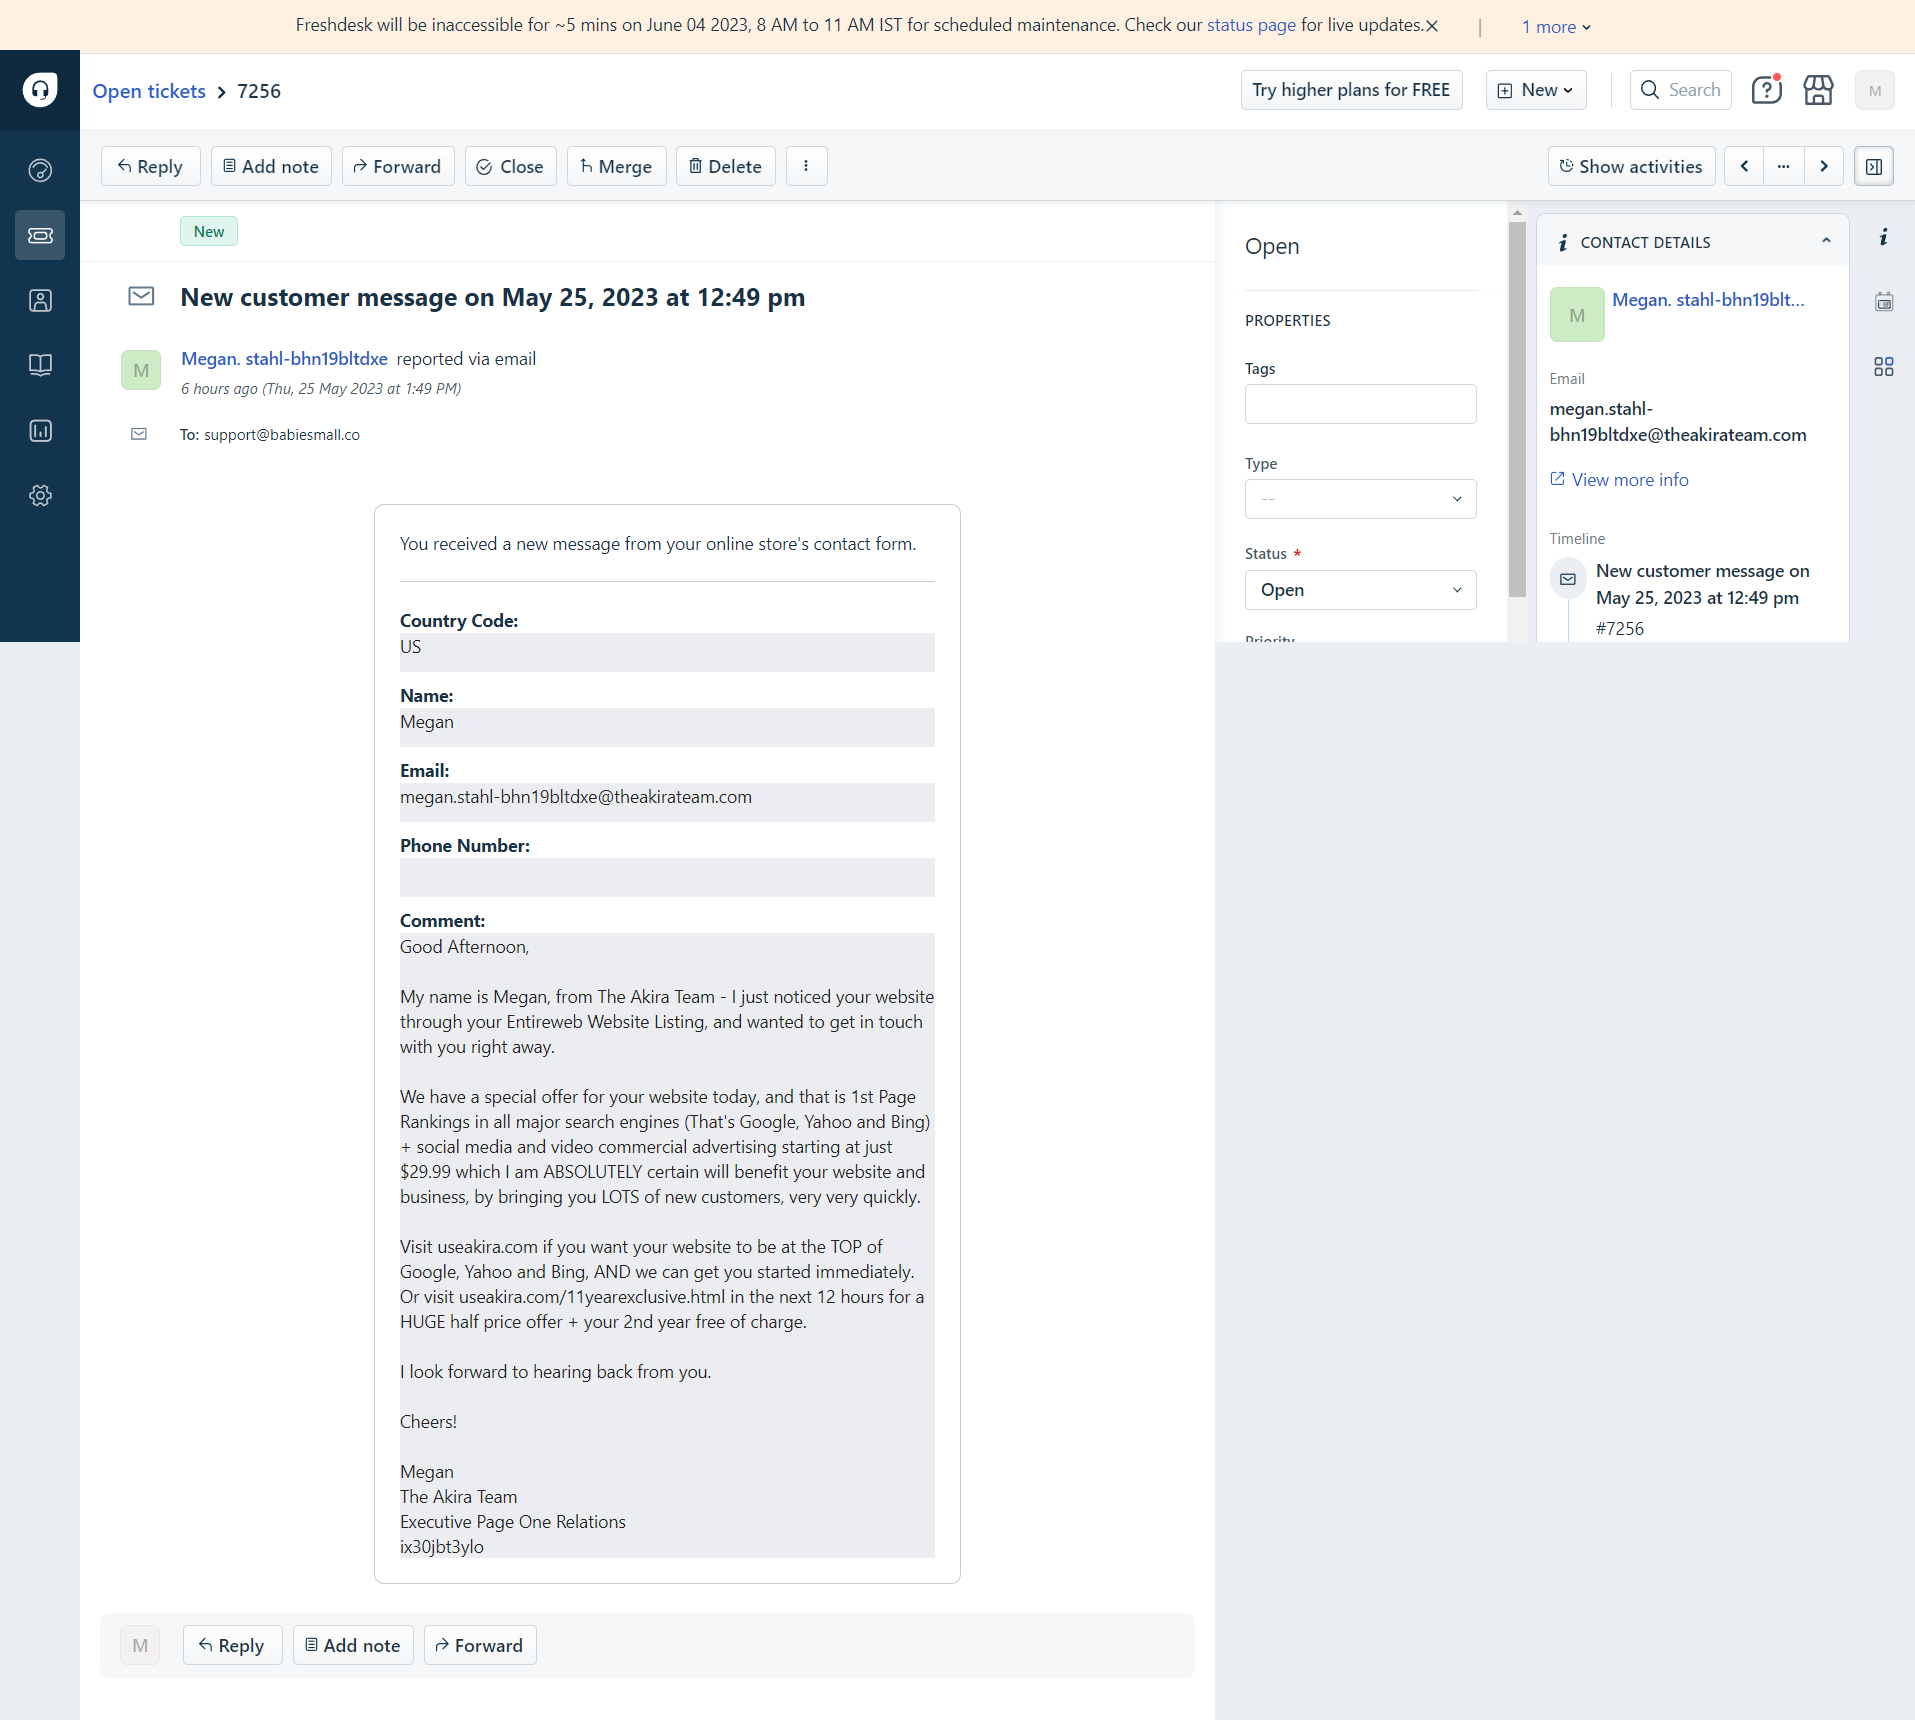The width and height of the screenshot is (1915, 1720).
Task: Toggle the right sidebar panel
Action: pyautogui.click(x=1874, y=166)
